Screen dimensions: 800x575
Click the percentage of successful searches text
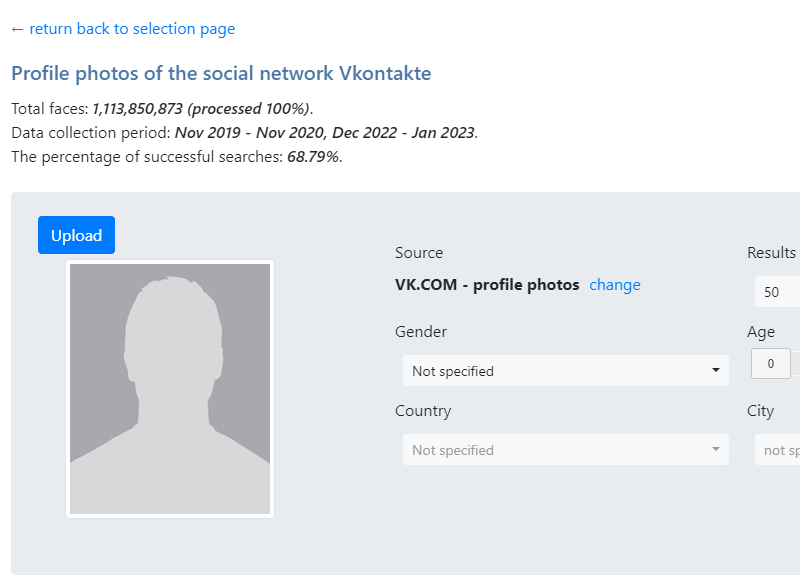(x=176, y=156)
